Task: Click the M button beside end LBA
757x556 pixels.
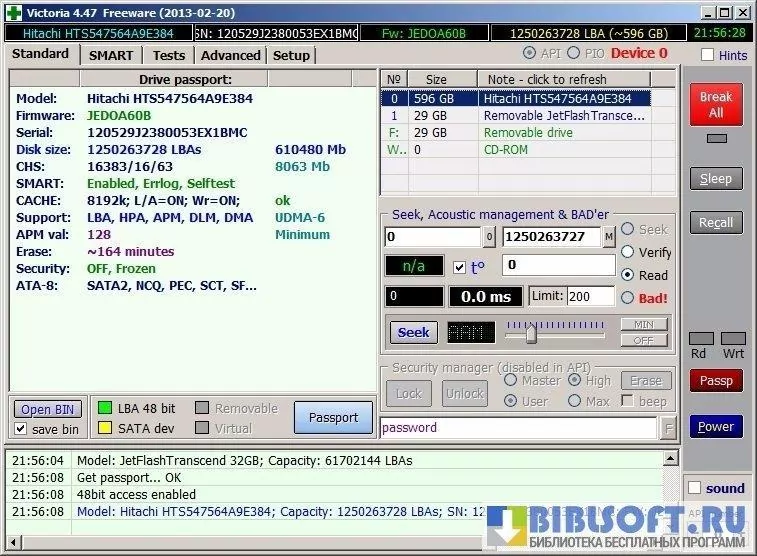Action: [x=609, y=237]
